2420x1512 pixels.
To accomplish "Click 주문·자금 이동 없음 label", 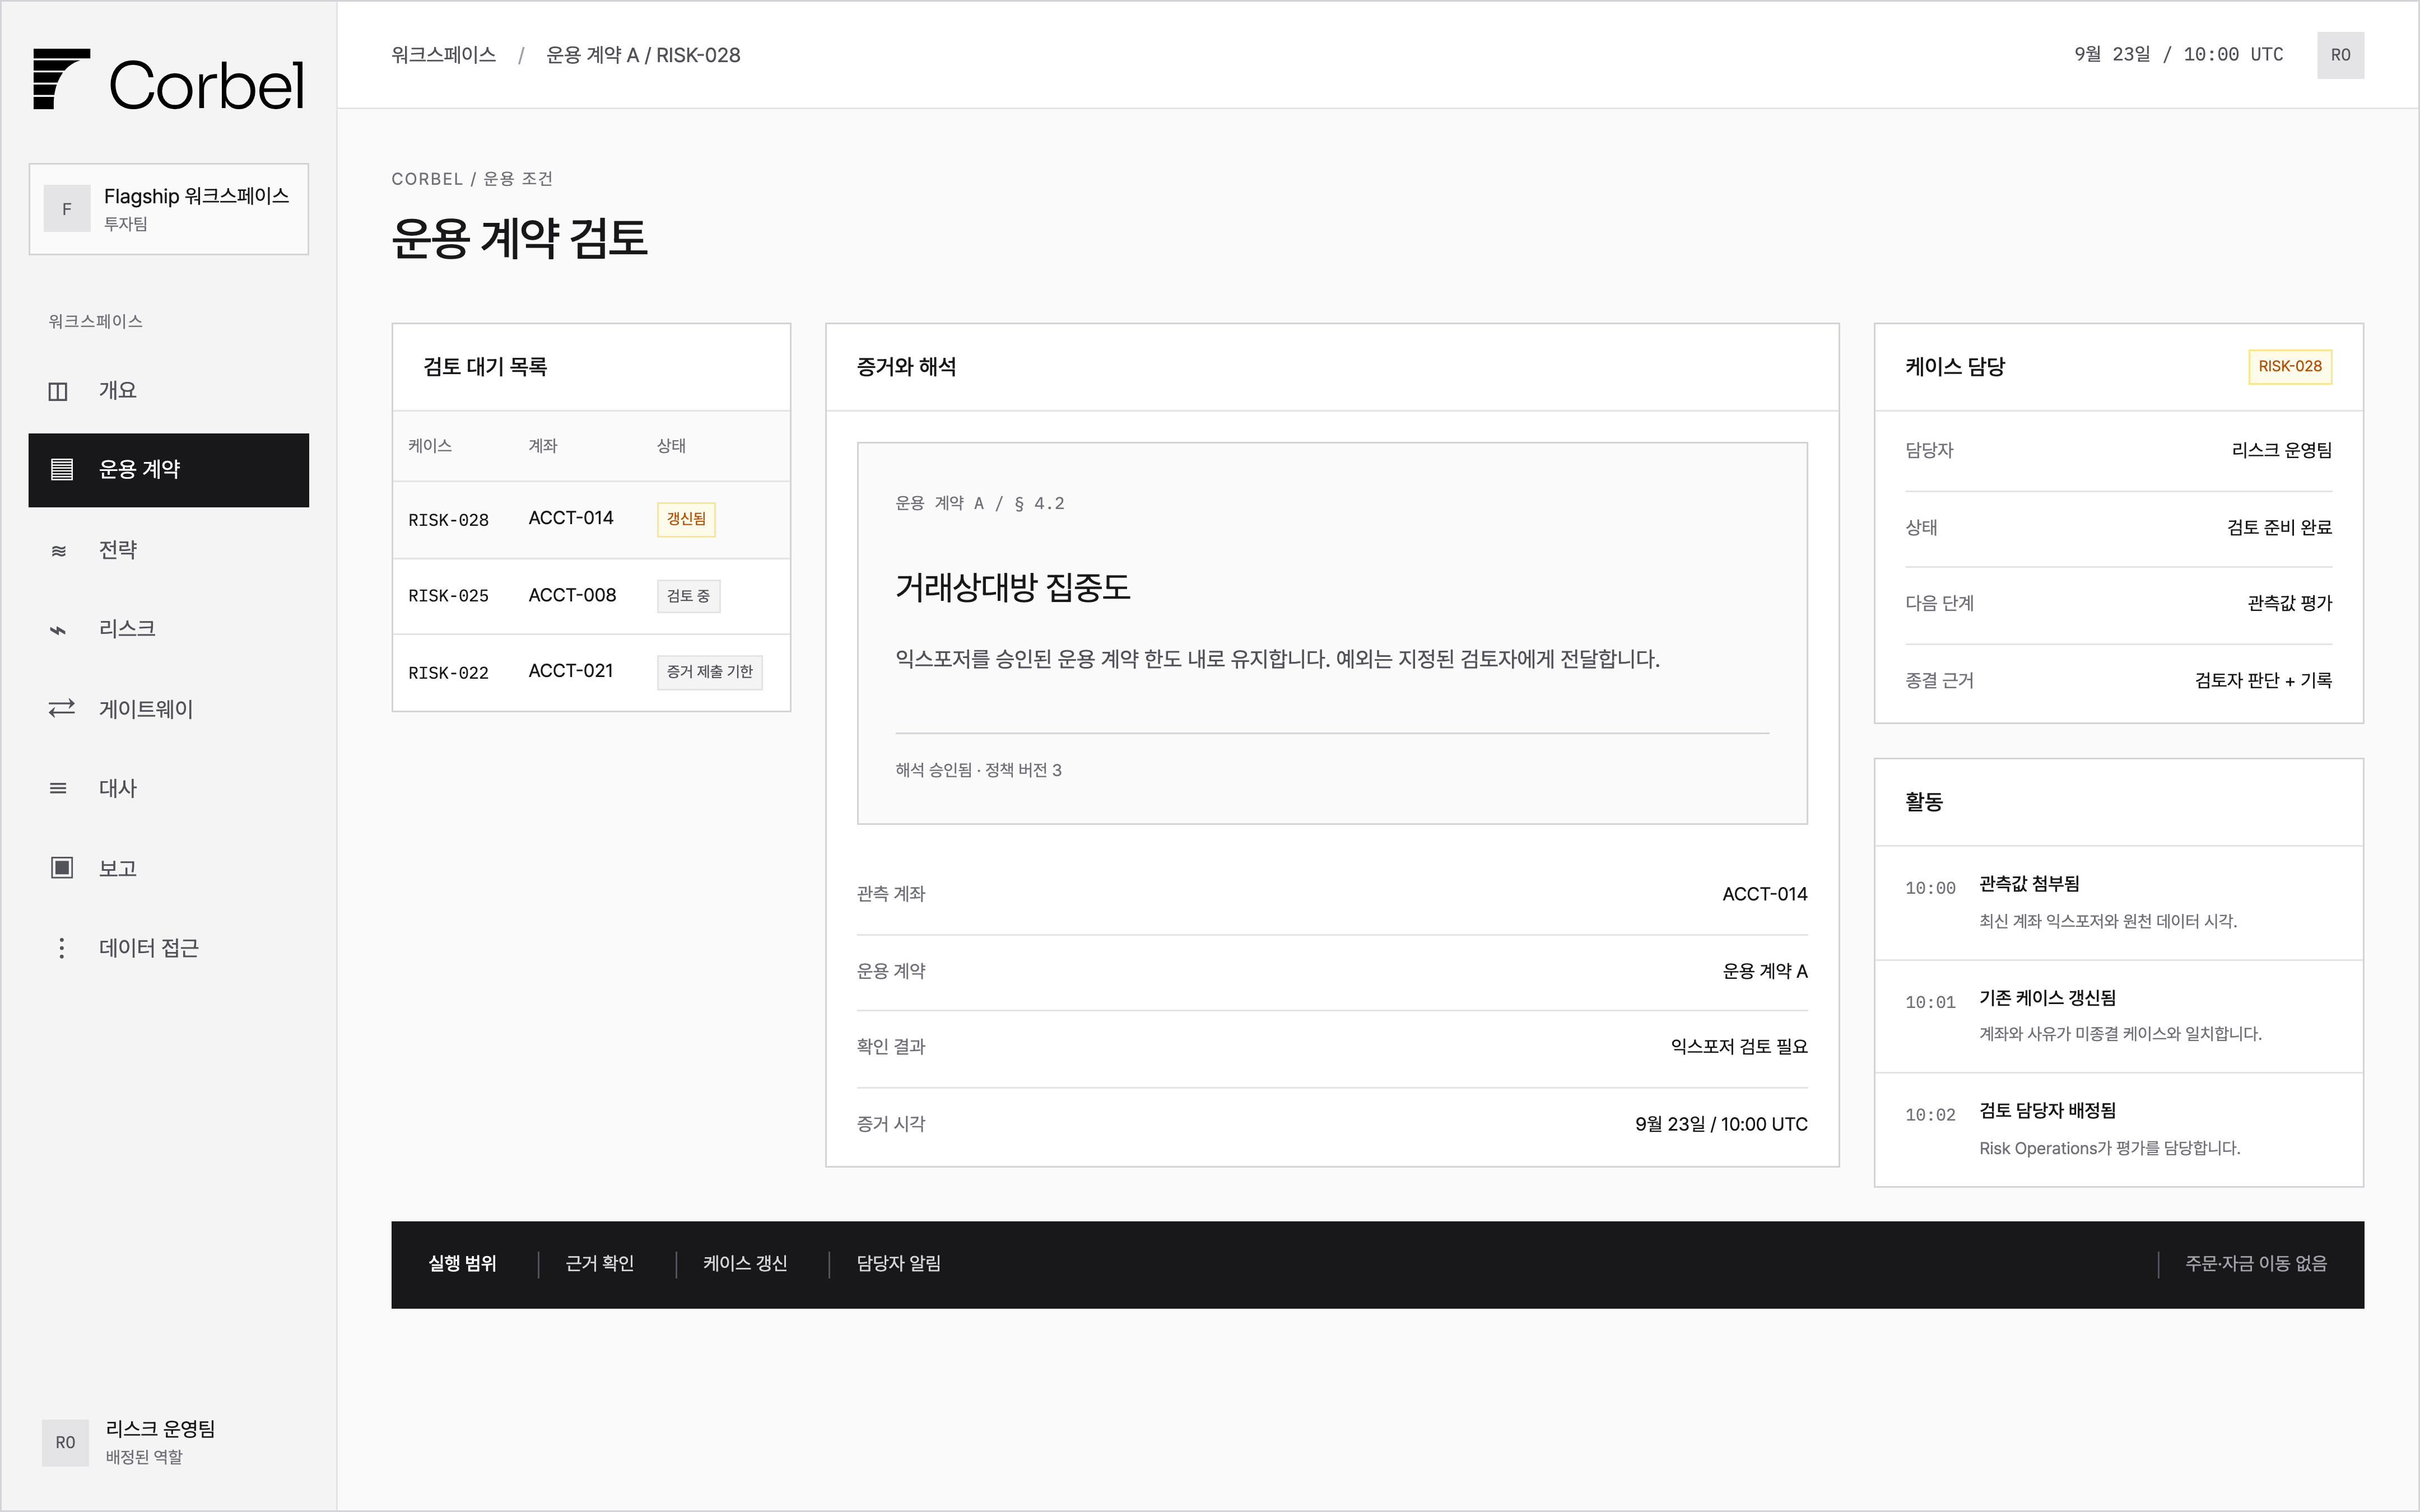I will click(x=2256, y=1264).
